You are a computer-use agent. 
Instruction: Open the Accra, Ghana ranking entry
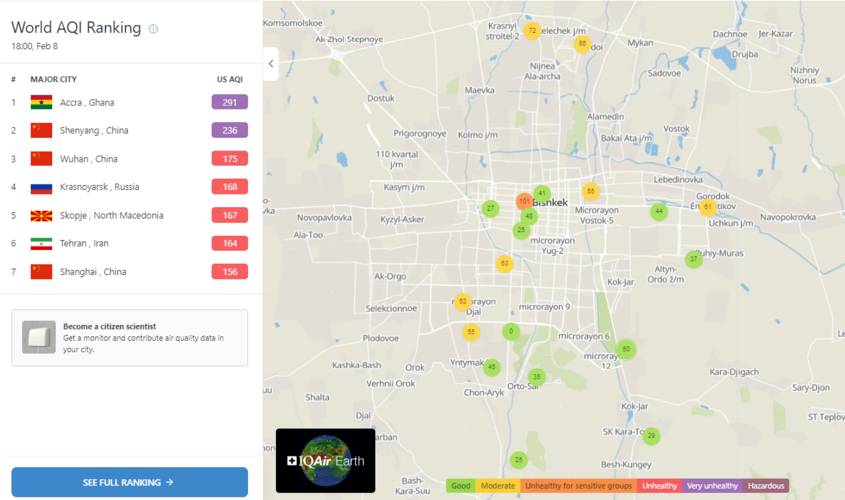pyautogui.click(x=87, y=102)
